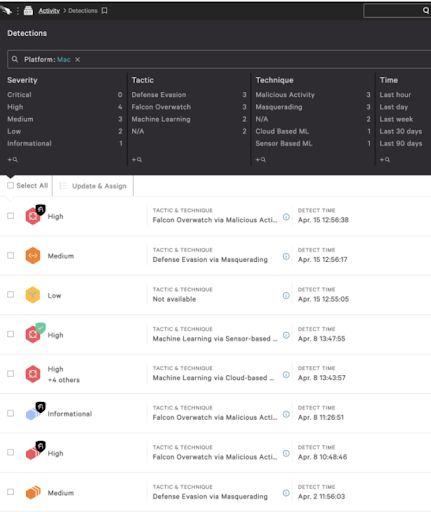Viewport: 431px width, 512px height.
Task: Check the Select All checkbox
Action: pyautogui.click(x=10, y=185)
